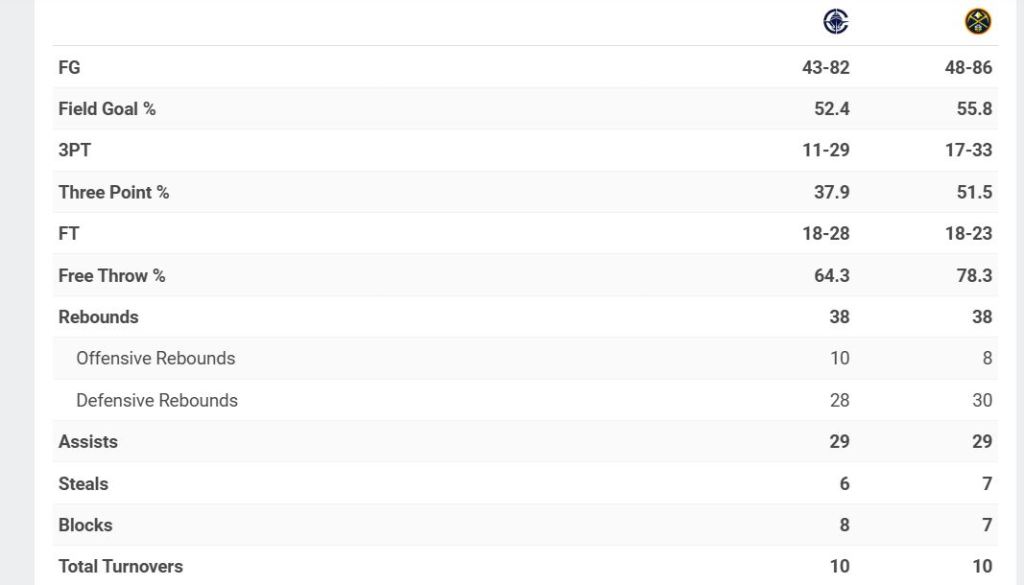The height and width of the screenshot is (585, 1024).
Task: Select the Defensive Rebounds sub-row label
Action: coord(157,400)
